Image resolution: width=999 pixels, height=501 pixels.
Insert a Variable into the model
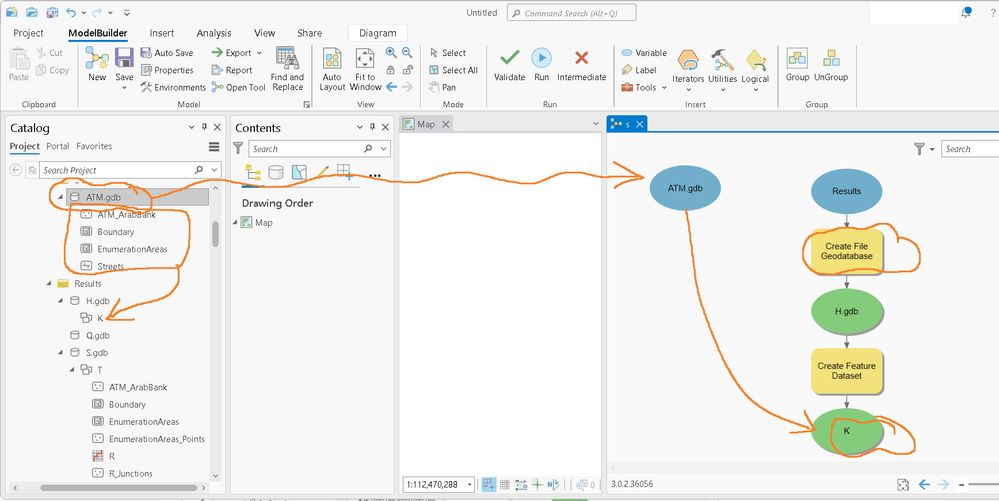[643, 53]
